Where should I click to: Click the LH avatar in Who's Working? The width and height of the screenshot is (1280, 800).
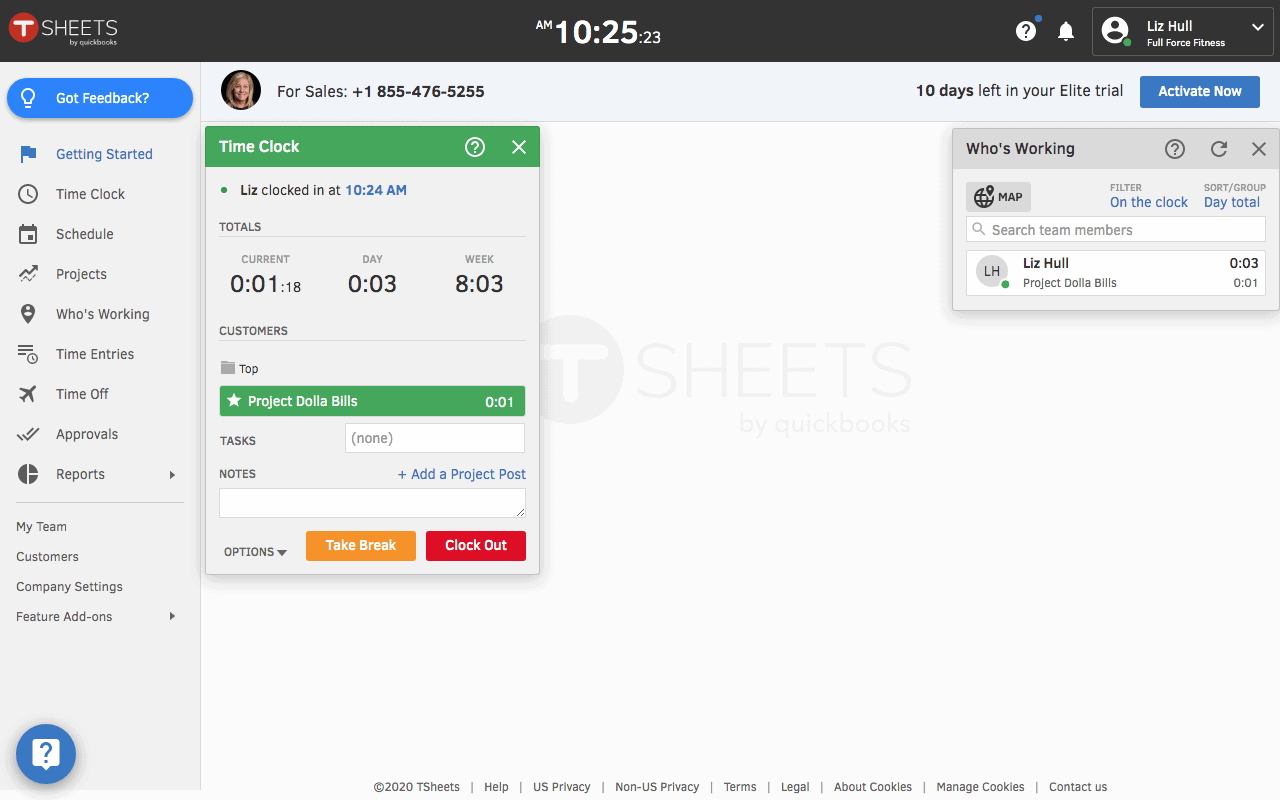point(992,271)
